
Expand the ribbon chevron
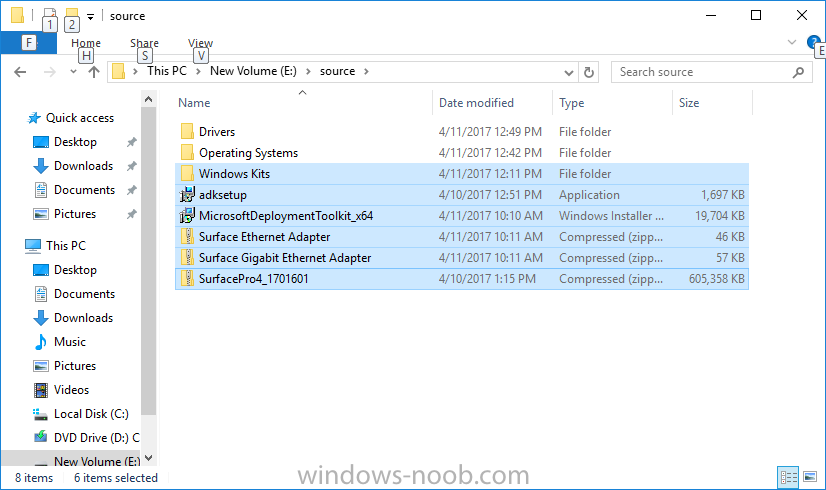[x=791, y=42]
